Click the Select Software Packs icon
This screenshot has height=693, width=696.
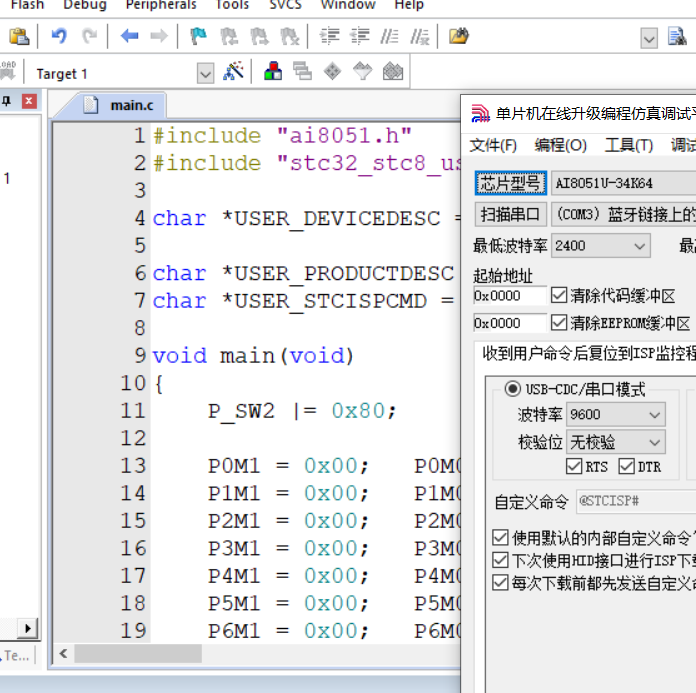tap(363, 71)
